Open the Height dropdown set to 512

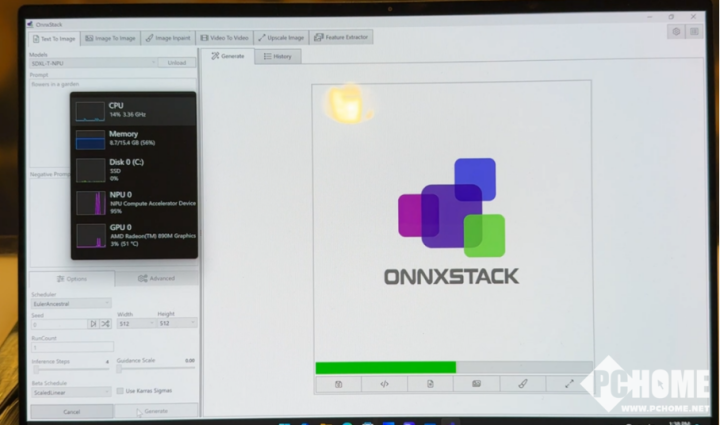pyautogui.click(x=177, y=323)
